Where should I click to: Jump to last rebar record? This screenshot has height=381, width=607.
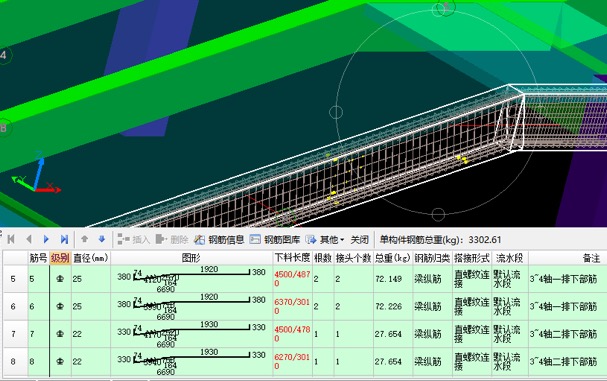pos(64,239)
